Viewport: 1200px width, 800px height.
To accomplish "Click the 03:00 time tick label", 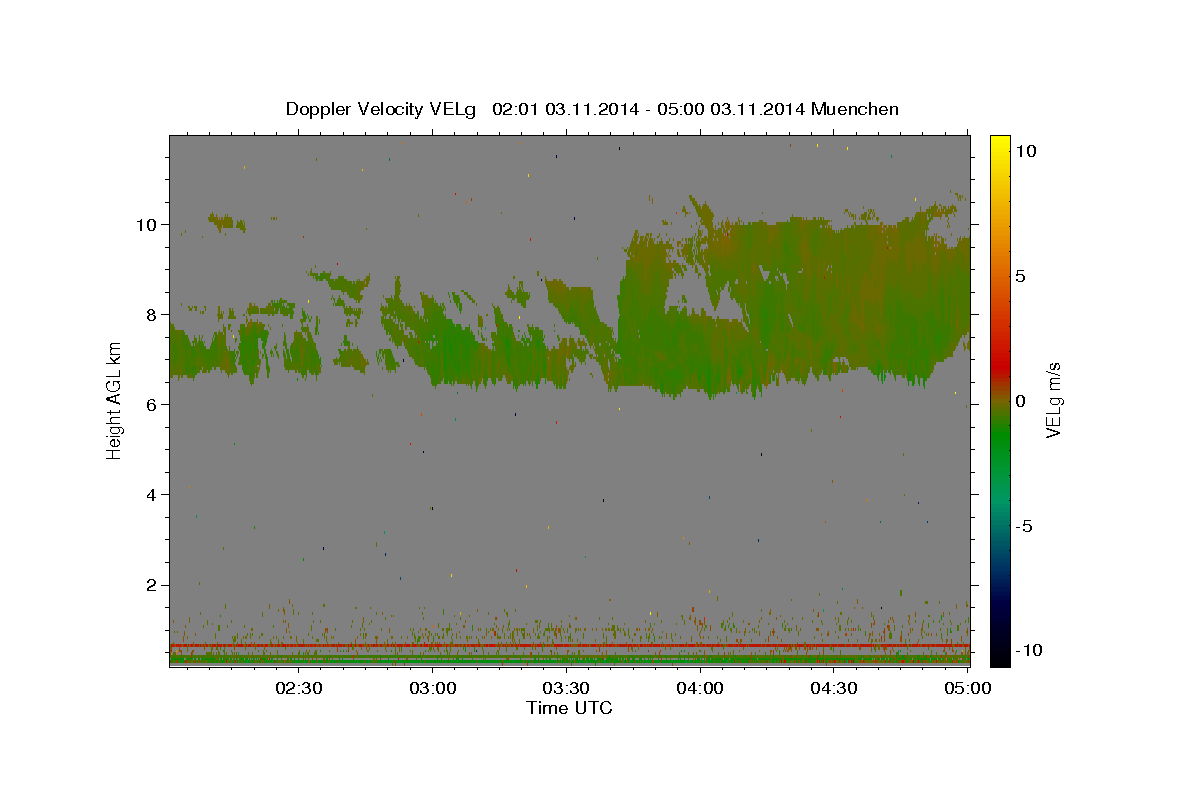I will pyautogui.click(x=433, y=688).
